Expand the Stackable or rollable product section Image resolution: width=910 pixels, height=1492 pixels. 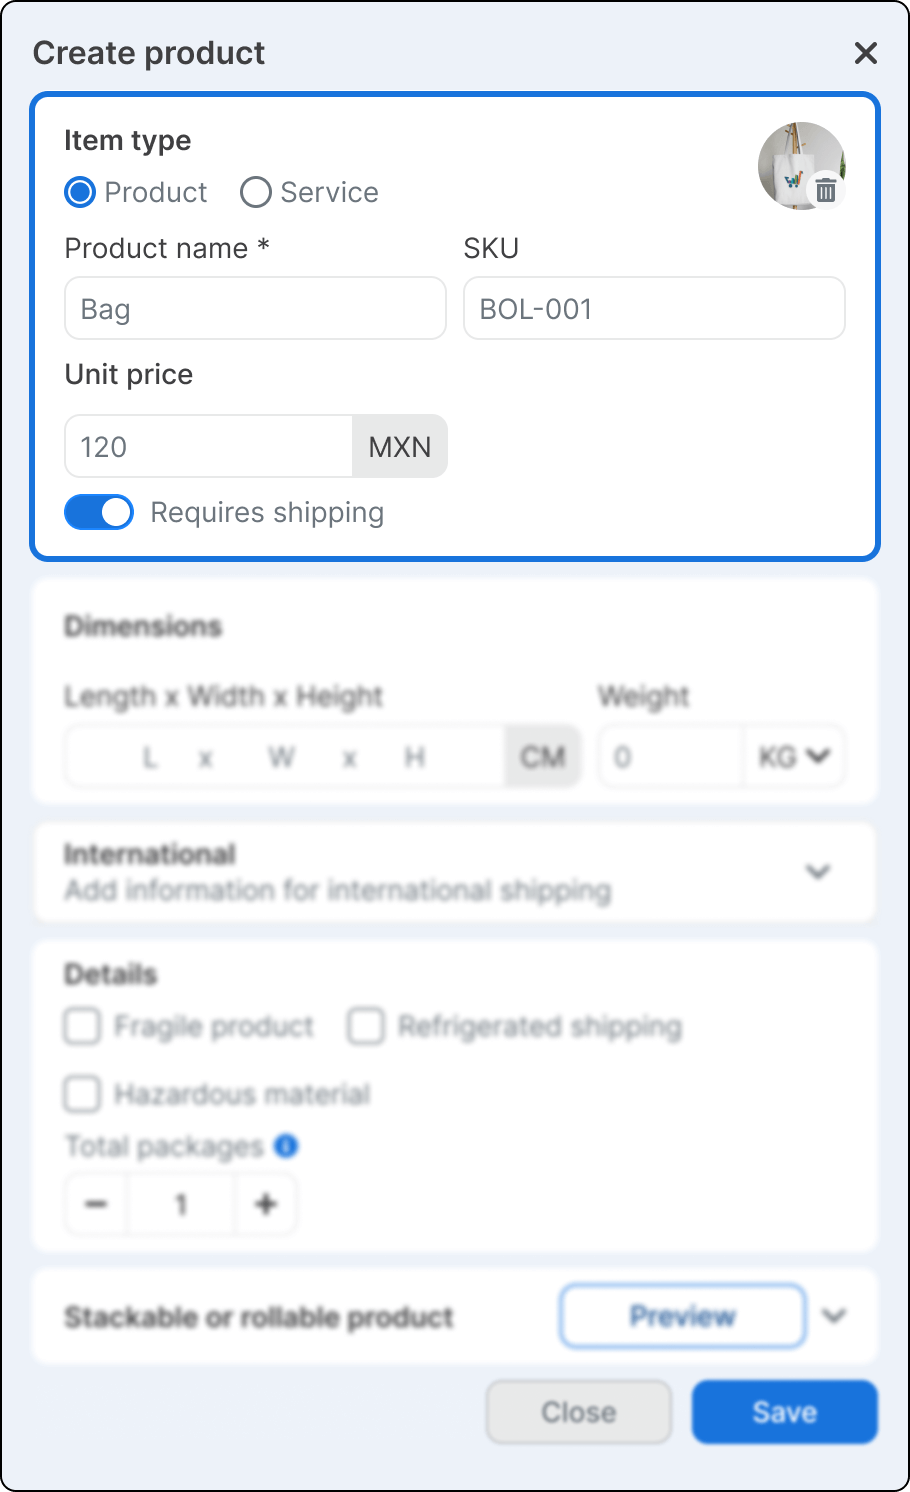coord(834,1316)
